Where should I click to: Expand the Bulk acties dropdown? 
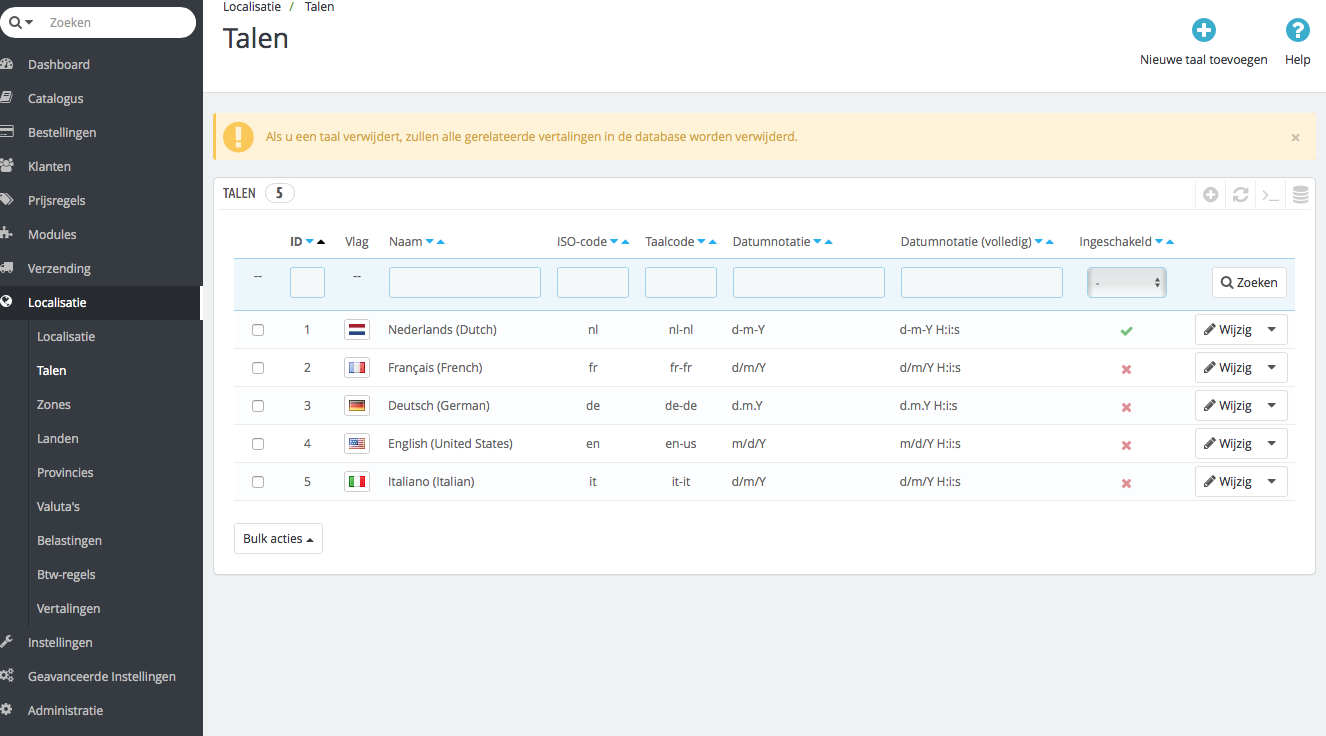click(x=278, y=539)
